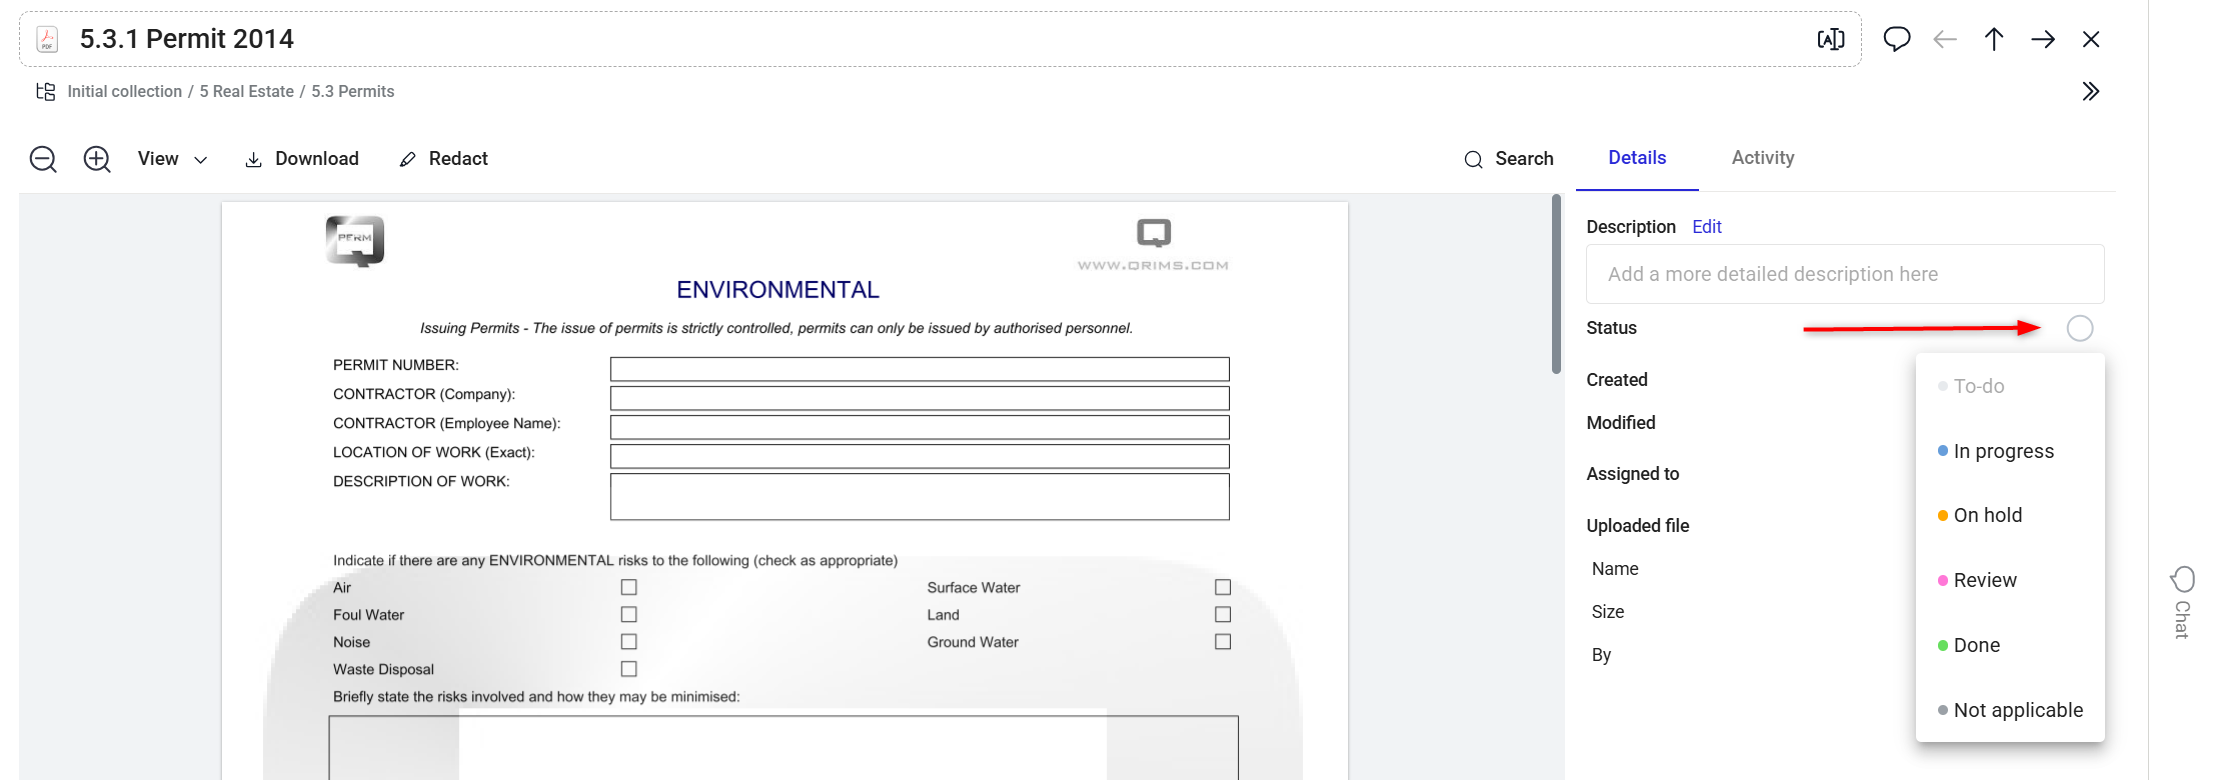Image resolution: width=2213 pixels, height=780 pixels.
Task: Open the Chat side panel
Action: pyautogui.click(x=2182, y=602)
